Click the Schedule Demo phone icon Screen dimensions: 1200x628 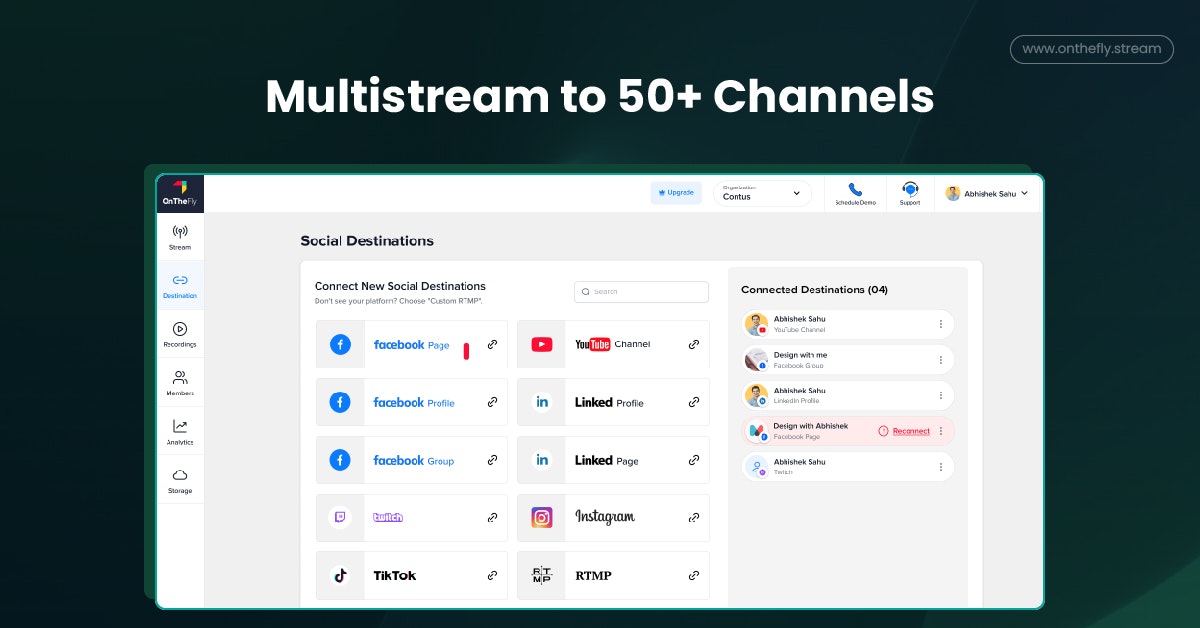click(x=855, y=189)
